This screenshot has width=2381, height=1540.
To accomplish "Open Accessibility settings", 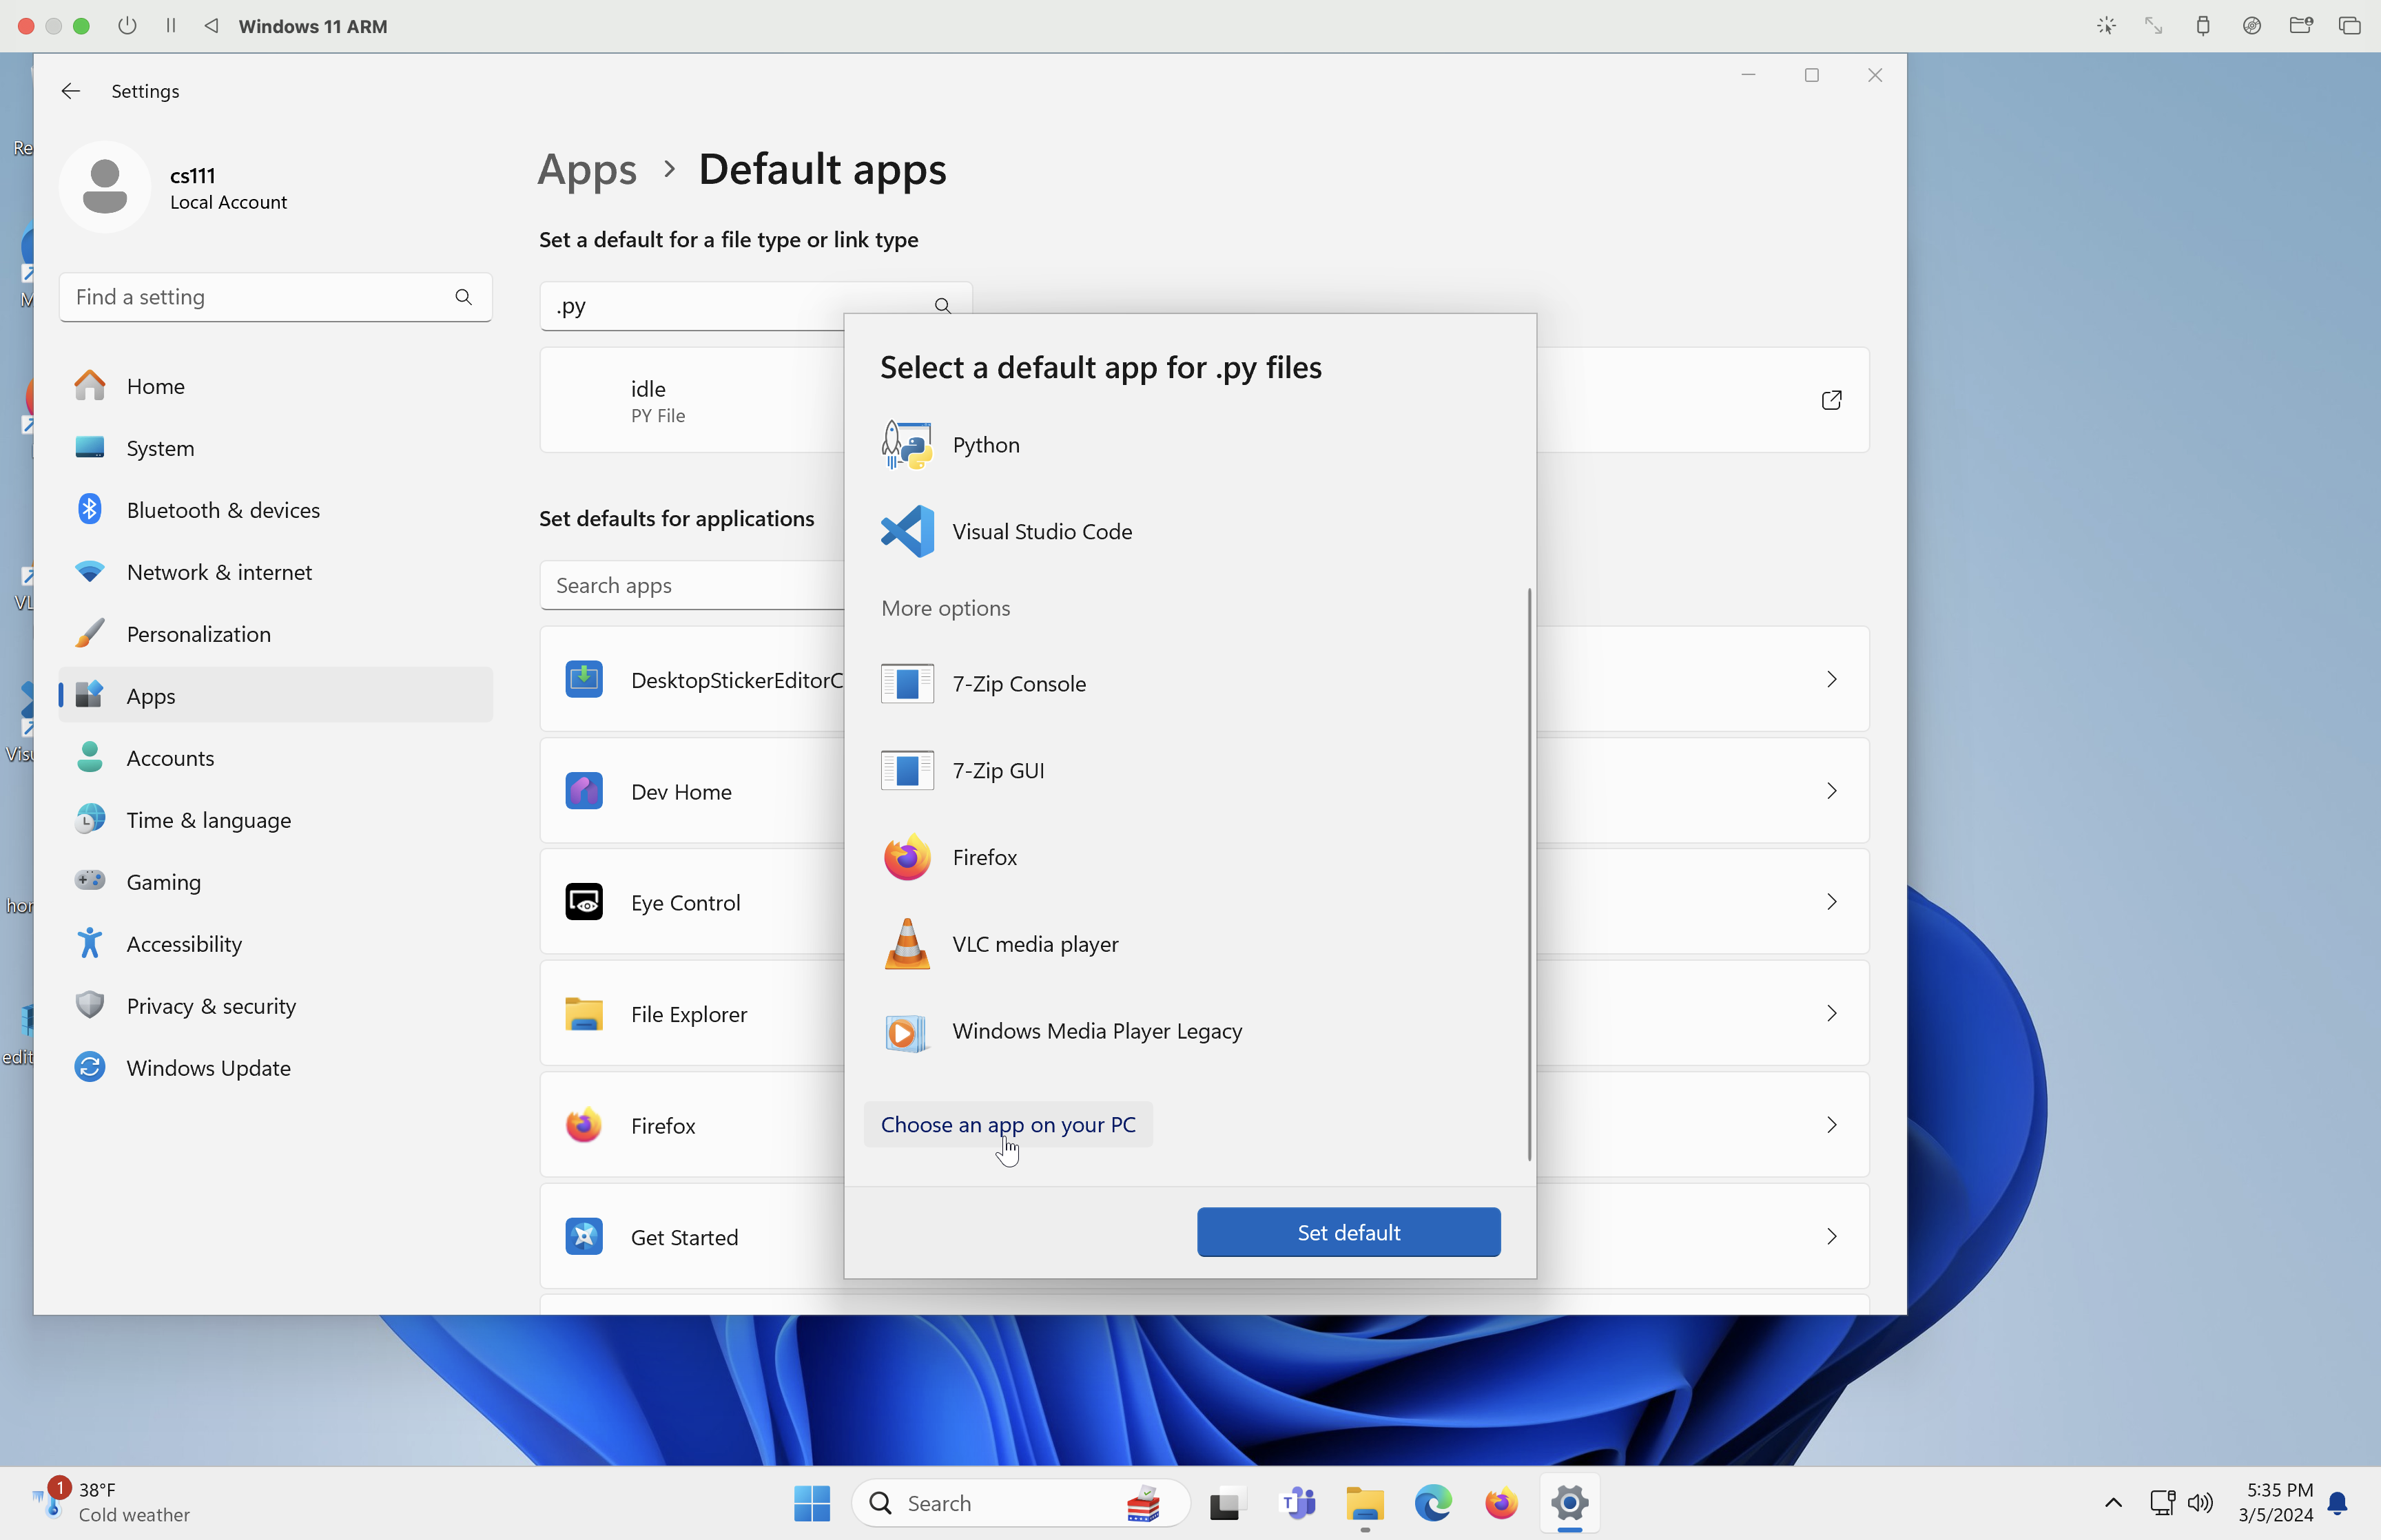I will (x=276, y=944).
